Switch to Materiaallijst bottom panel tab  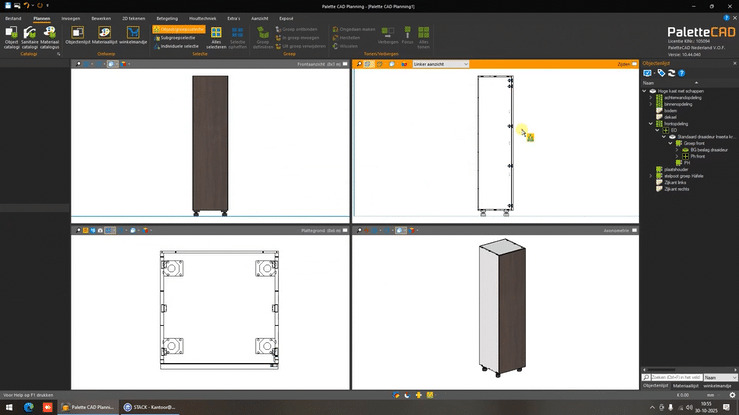[685, 385]
